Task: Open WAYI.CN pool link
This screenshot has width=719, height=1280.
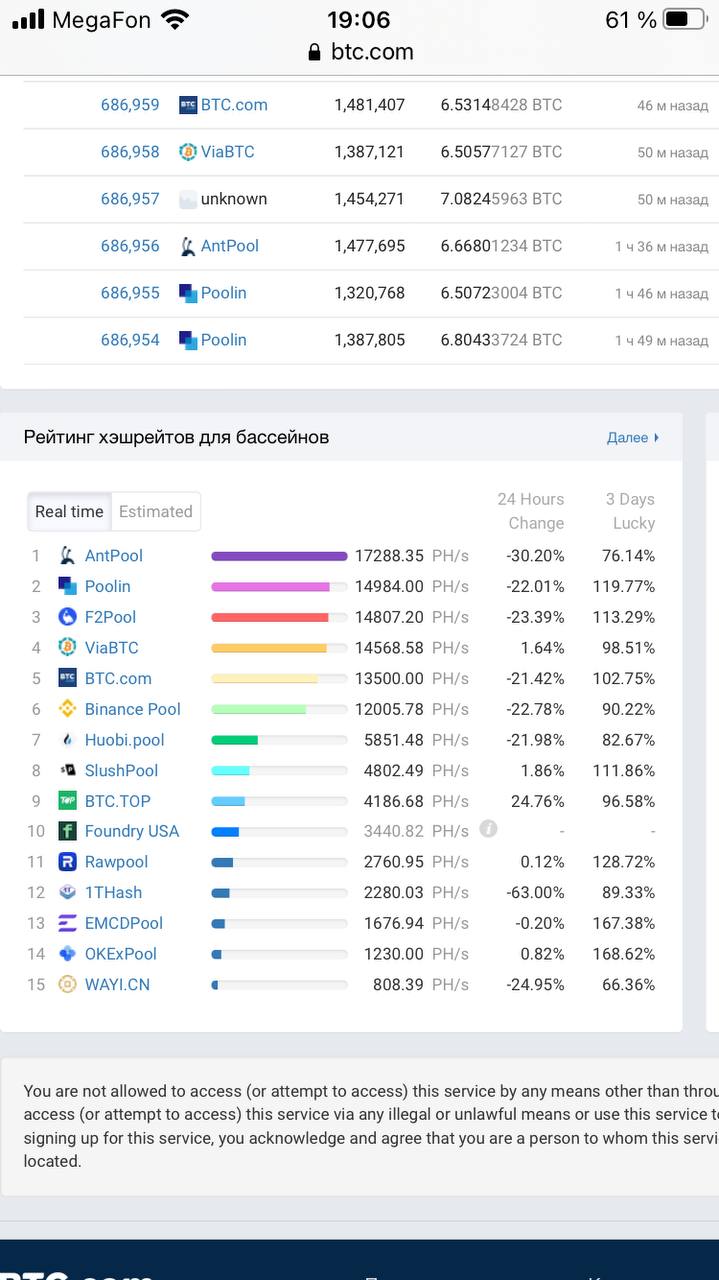Action: pyautogui.click(x=117, y=985)
